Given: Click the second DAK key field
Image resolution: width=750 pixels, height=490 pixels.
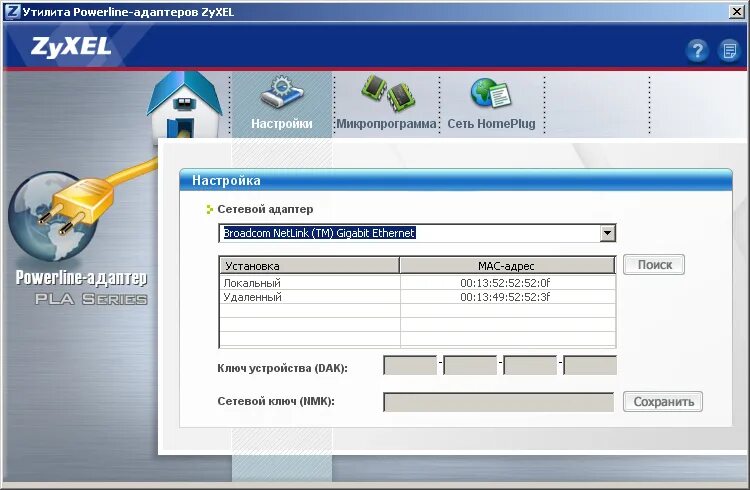Looking at the screenshot, I should pyautogui.click(x=470, y=365).
